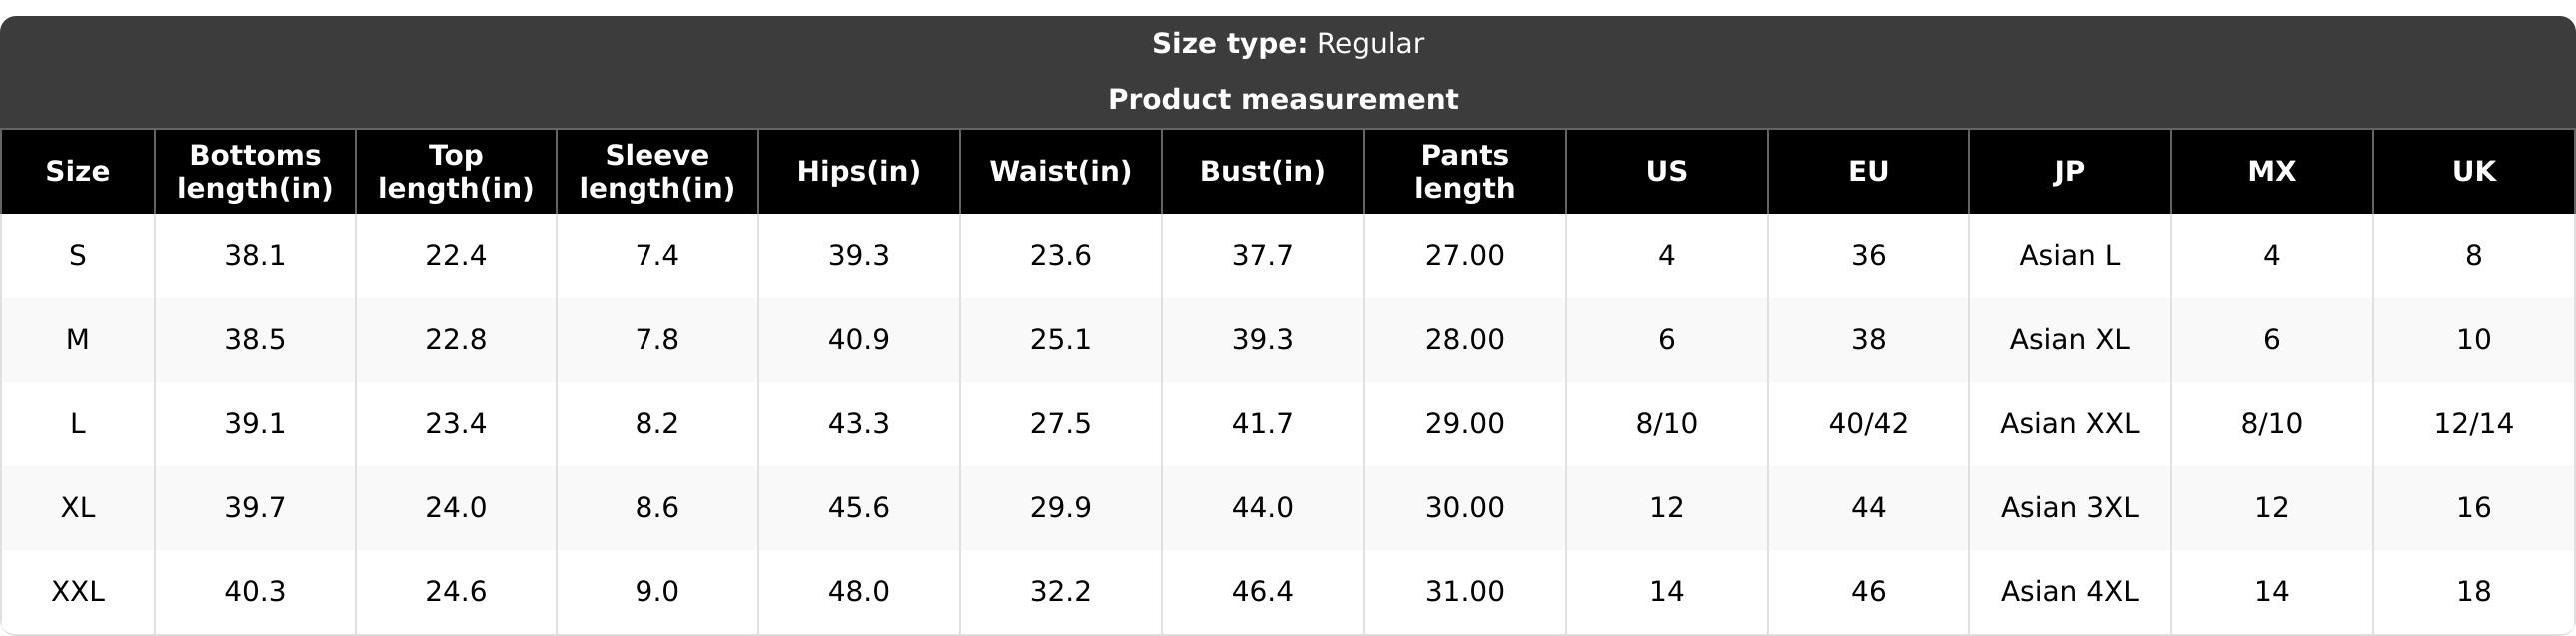
Task: Select the UK column header
Action: [2474, 171]
